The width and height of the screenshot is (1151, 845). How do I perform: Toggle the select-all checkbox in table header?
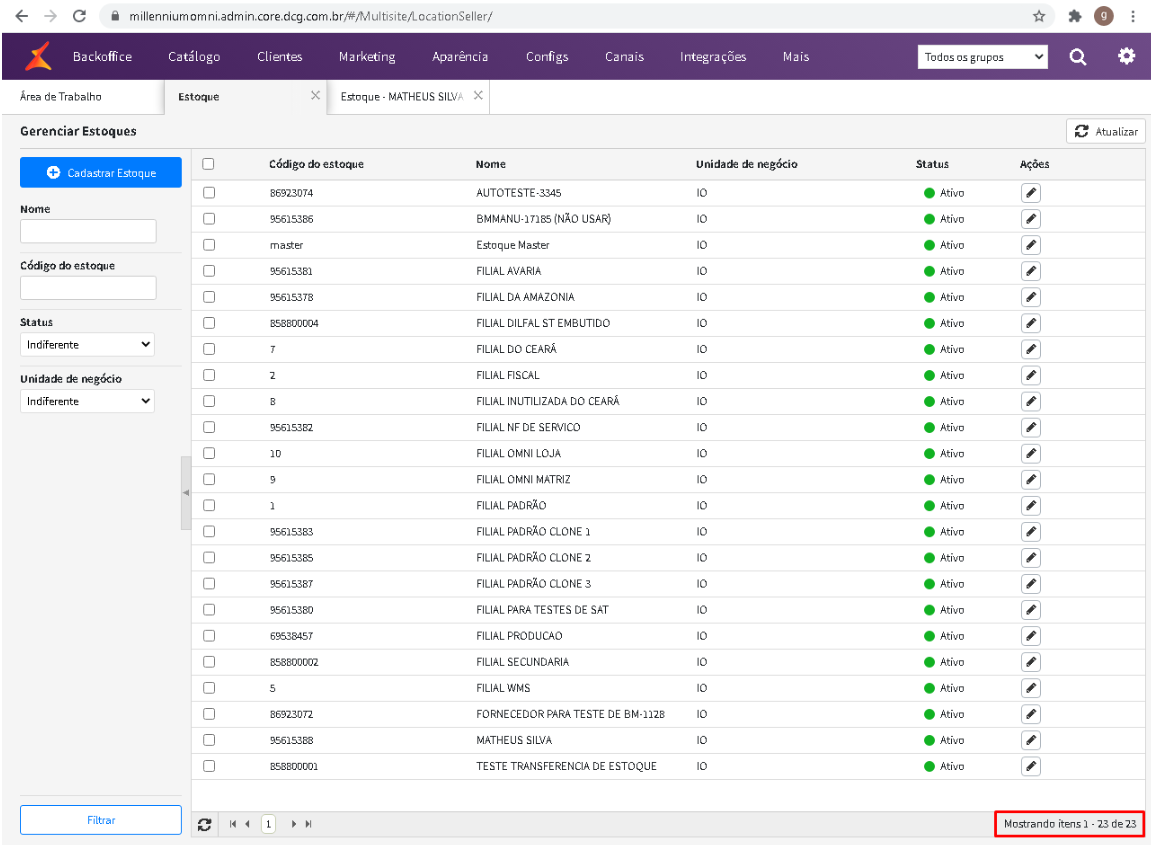pos(209,164)
